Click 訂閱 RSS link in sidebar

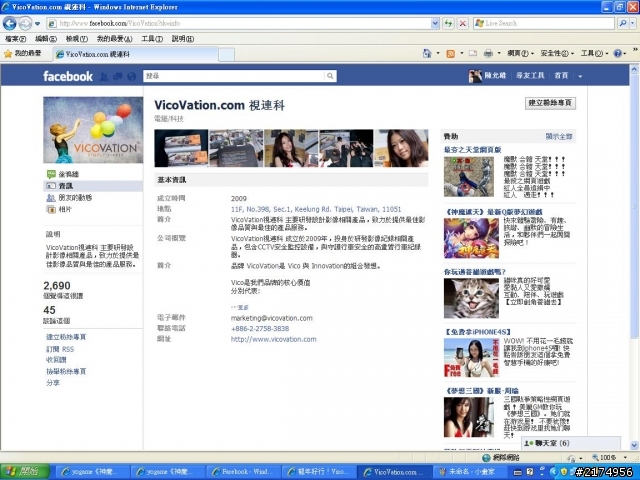tap(60, 349)
